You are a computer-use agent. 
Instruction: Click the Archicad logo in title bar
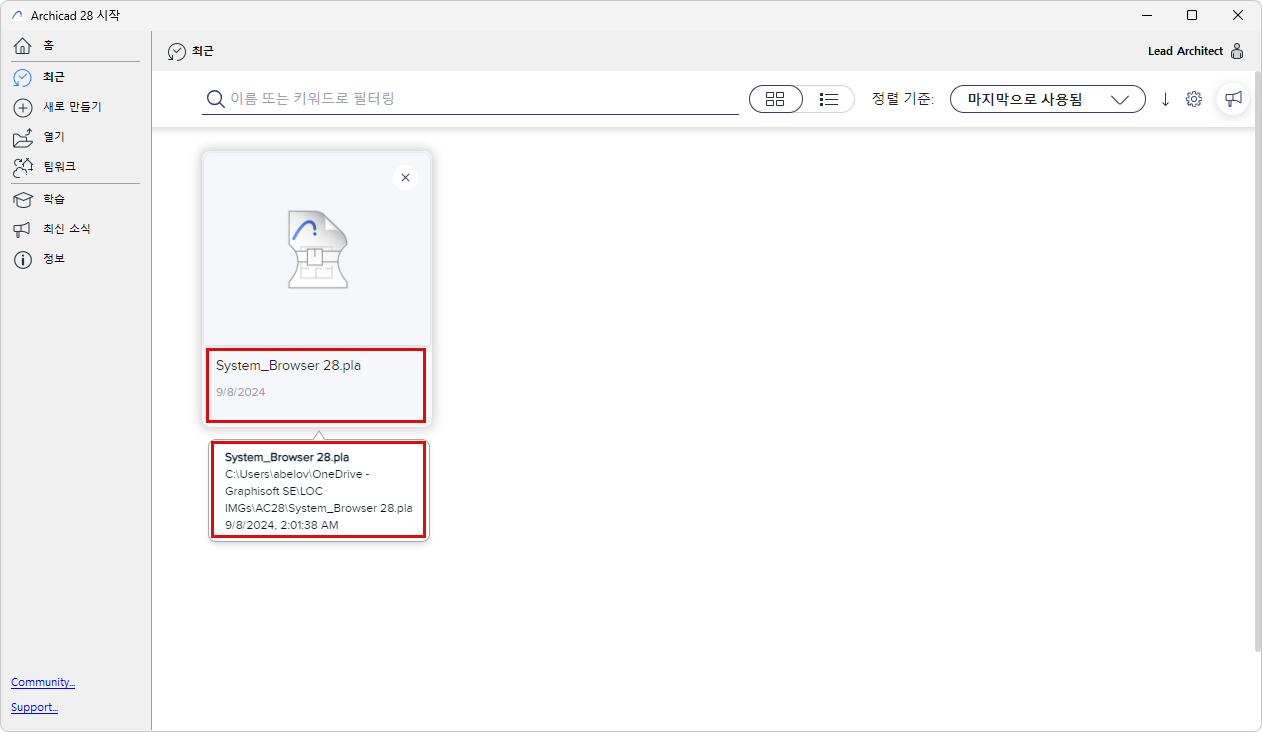(16, 15)
